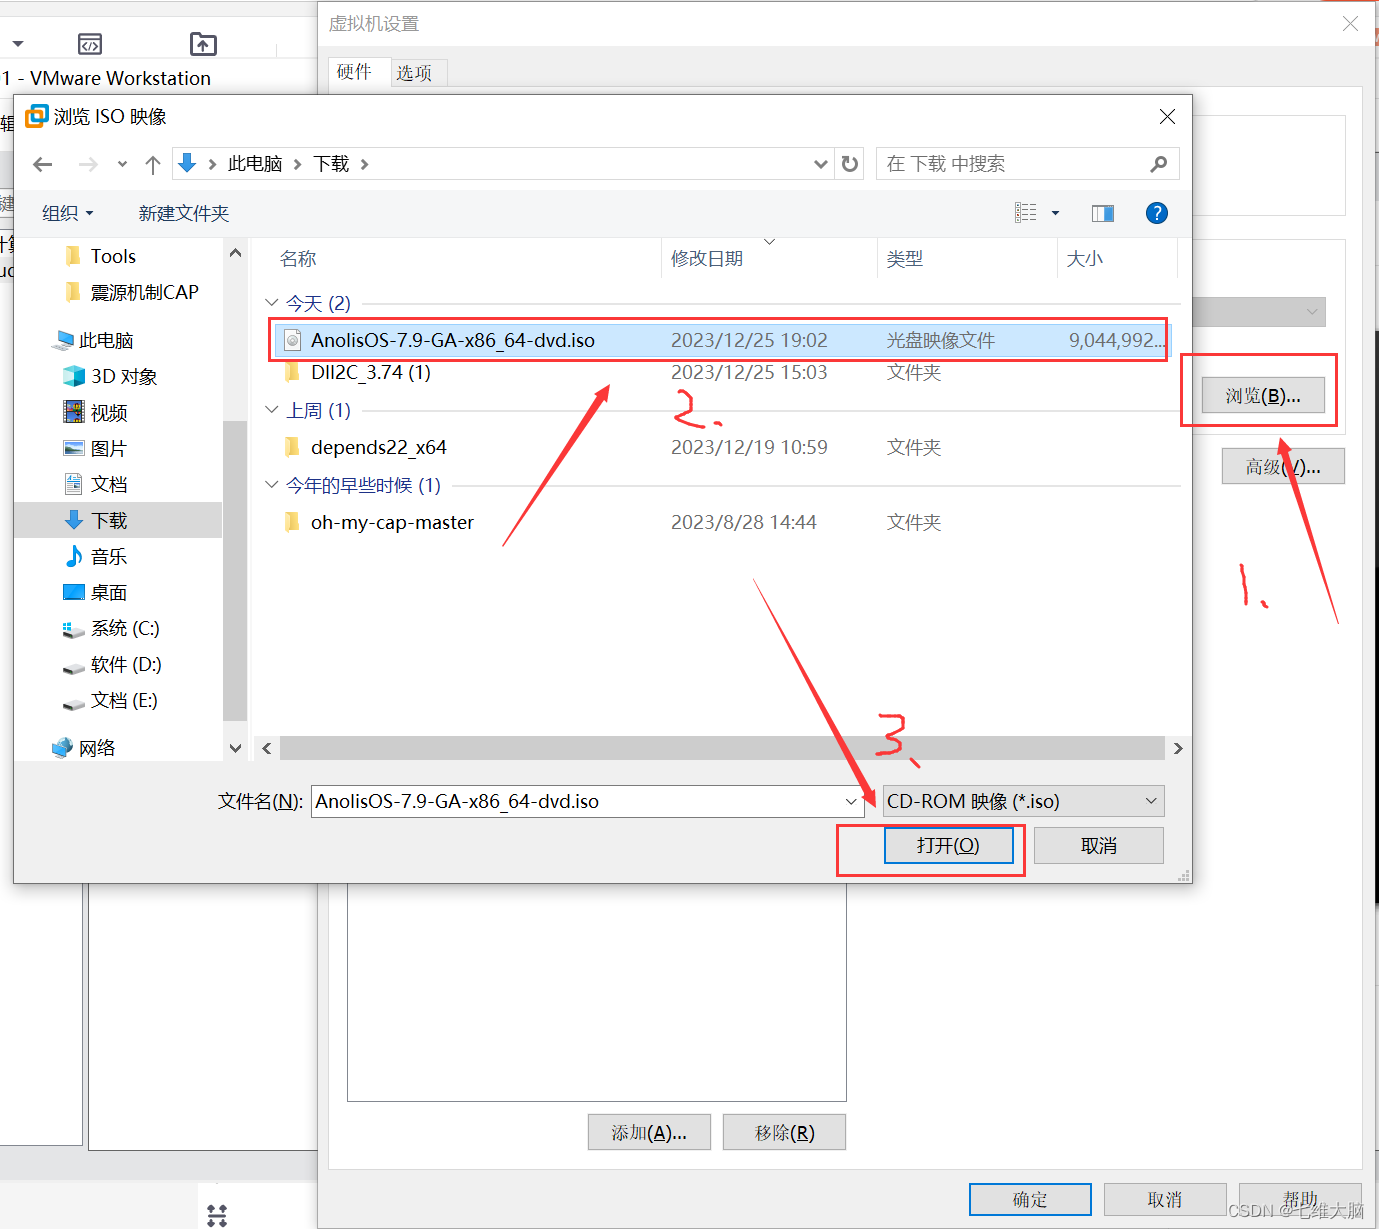Click 移除(R) in 虚拟机设置

[784, 1133]
